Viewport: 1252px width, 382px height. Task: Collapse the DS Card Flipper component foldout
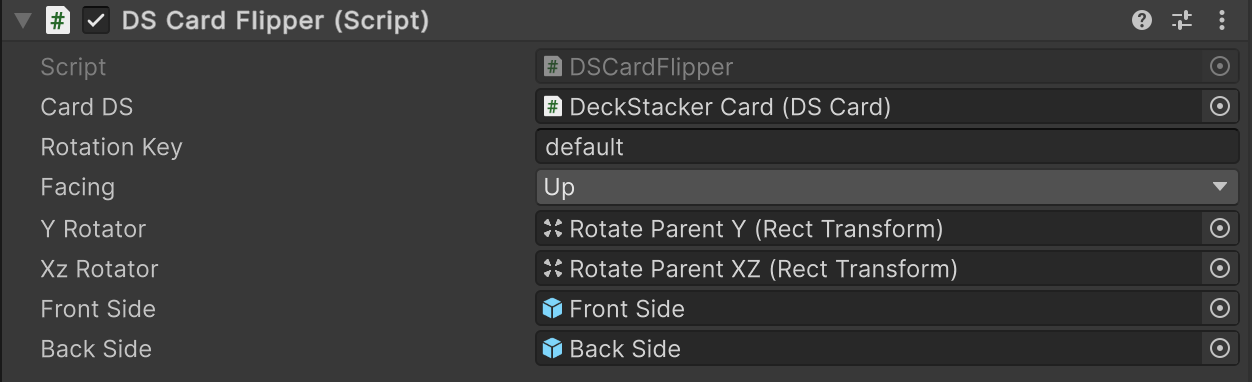[23, 21]
